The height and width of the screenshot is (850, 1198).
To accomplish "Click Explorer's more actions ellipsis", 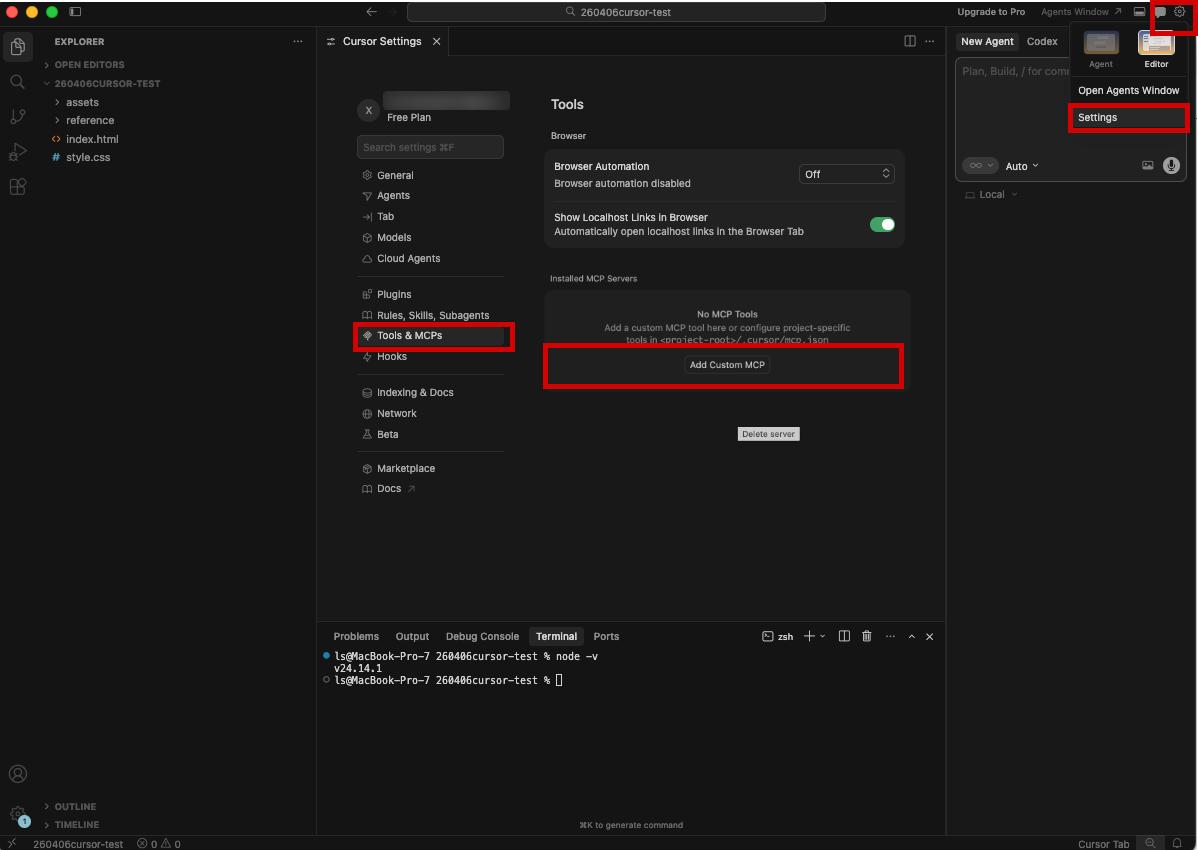I will click(x=297, y=41).
